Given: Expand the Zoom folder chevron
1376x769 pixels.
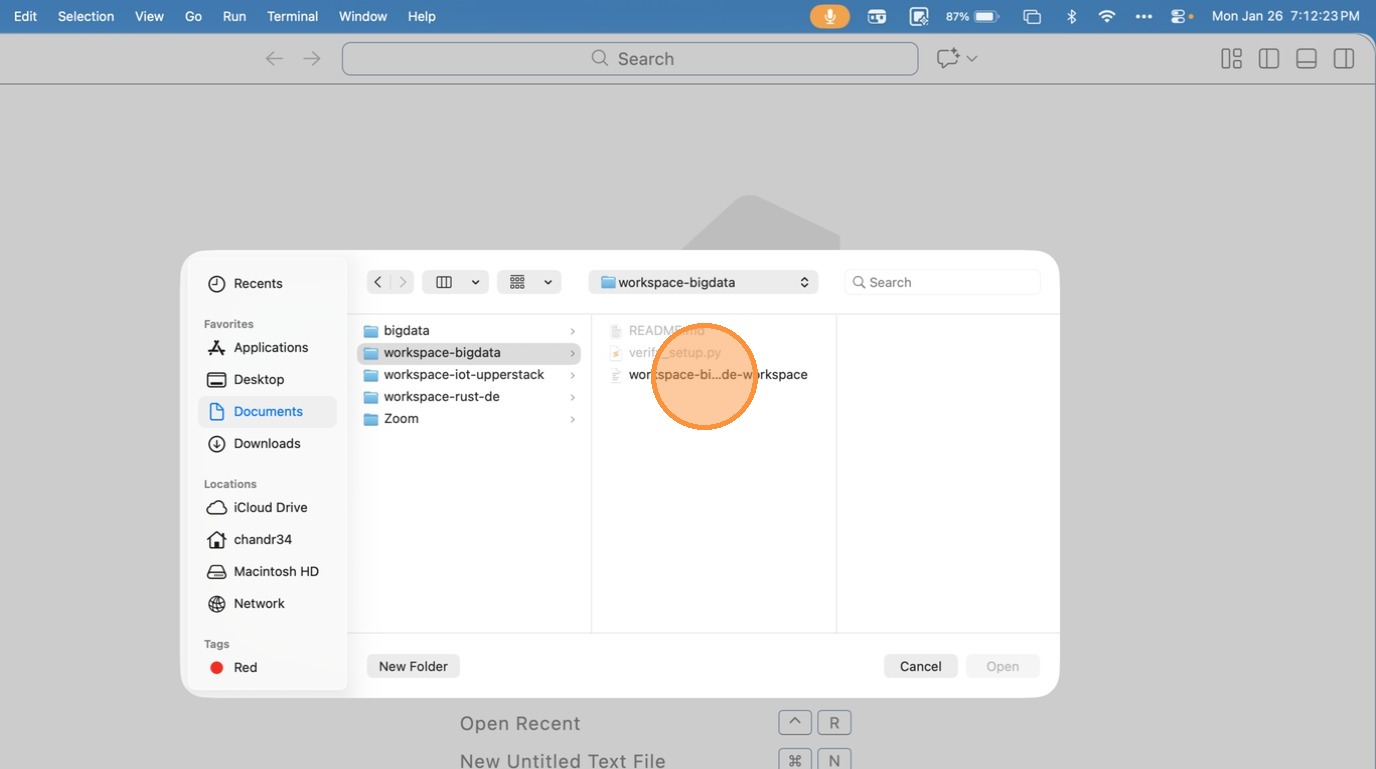Looking at the screenshot, I should [x=572, y=419].
